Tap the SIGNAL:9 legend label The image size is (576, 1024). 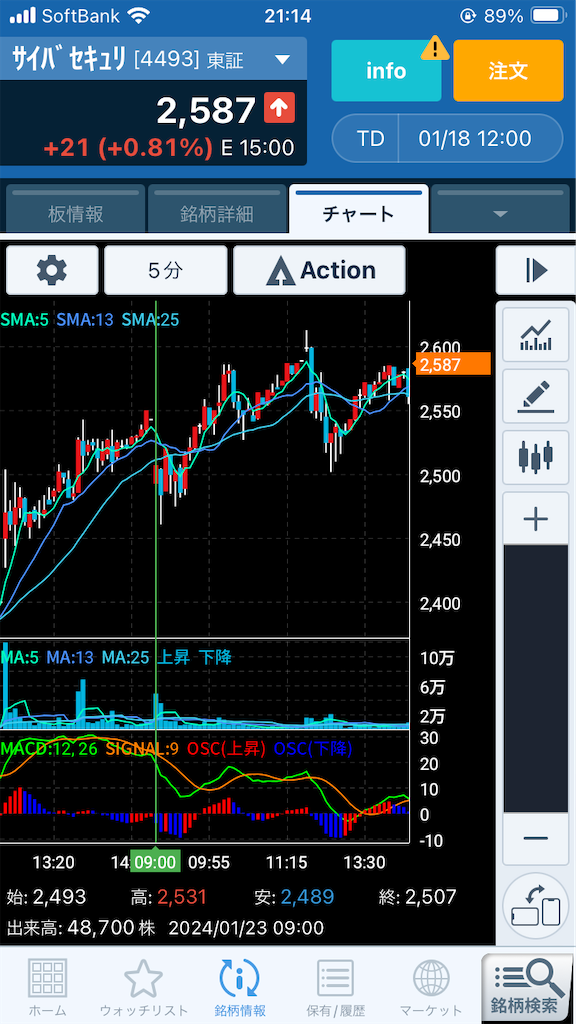tap(142, 748)
